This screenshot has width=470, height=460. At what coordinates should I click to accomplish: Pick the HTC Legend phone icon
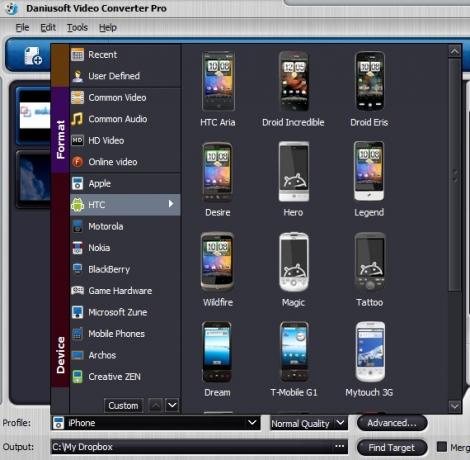tap(369, 171)
